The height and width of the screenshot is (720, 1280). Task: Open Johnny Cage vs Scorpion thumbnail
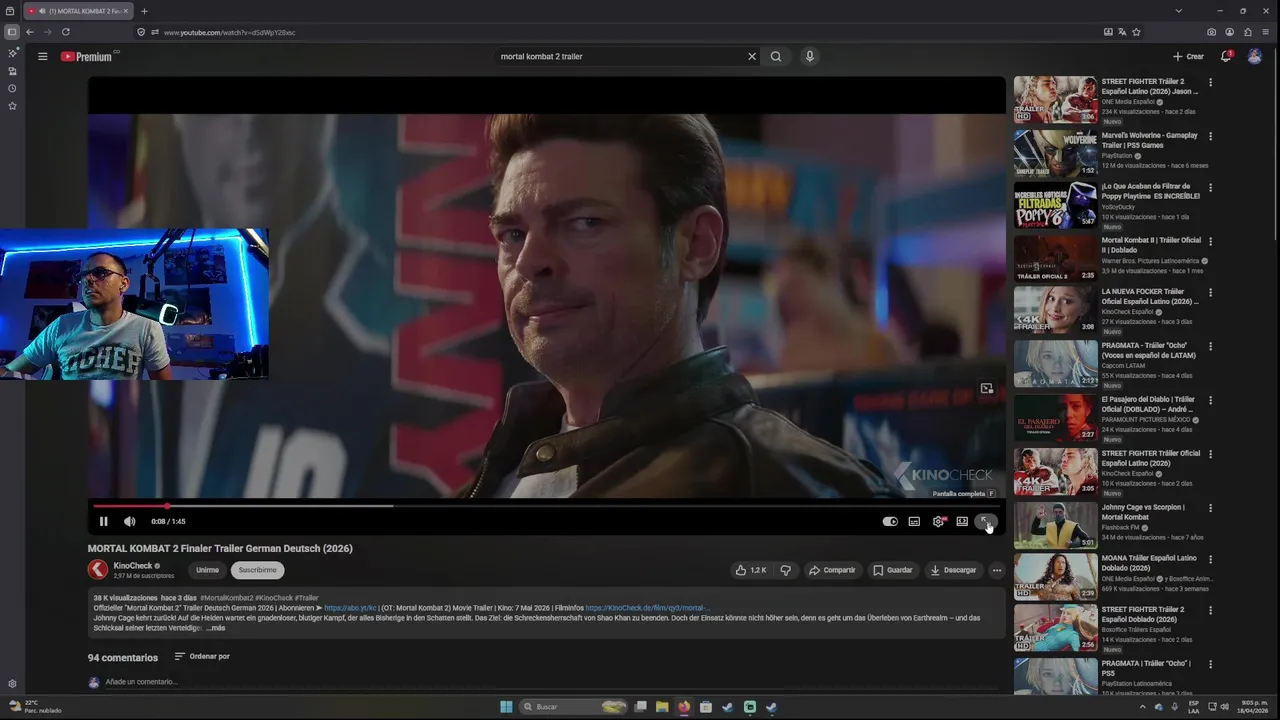click(1055, 525)
